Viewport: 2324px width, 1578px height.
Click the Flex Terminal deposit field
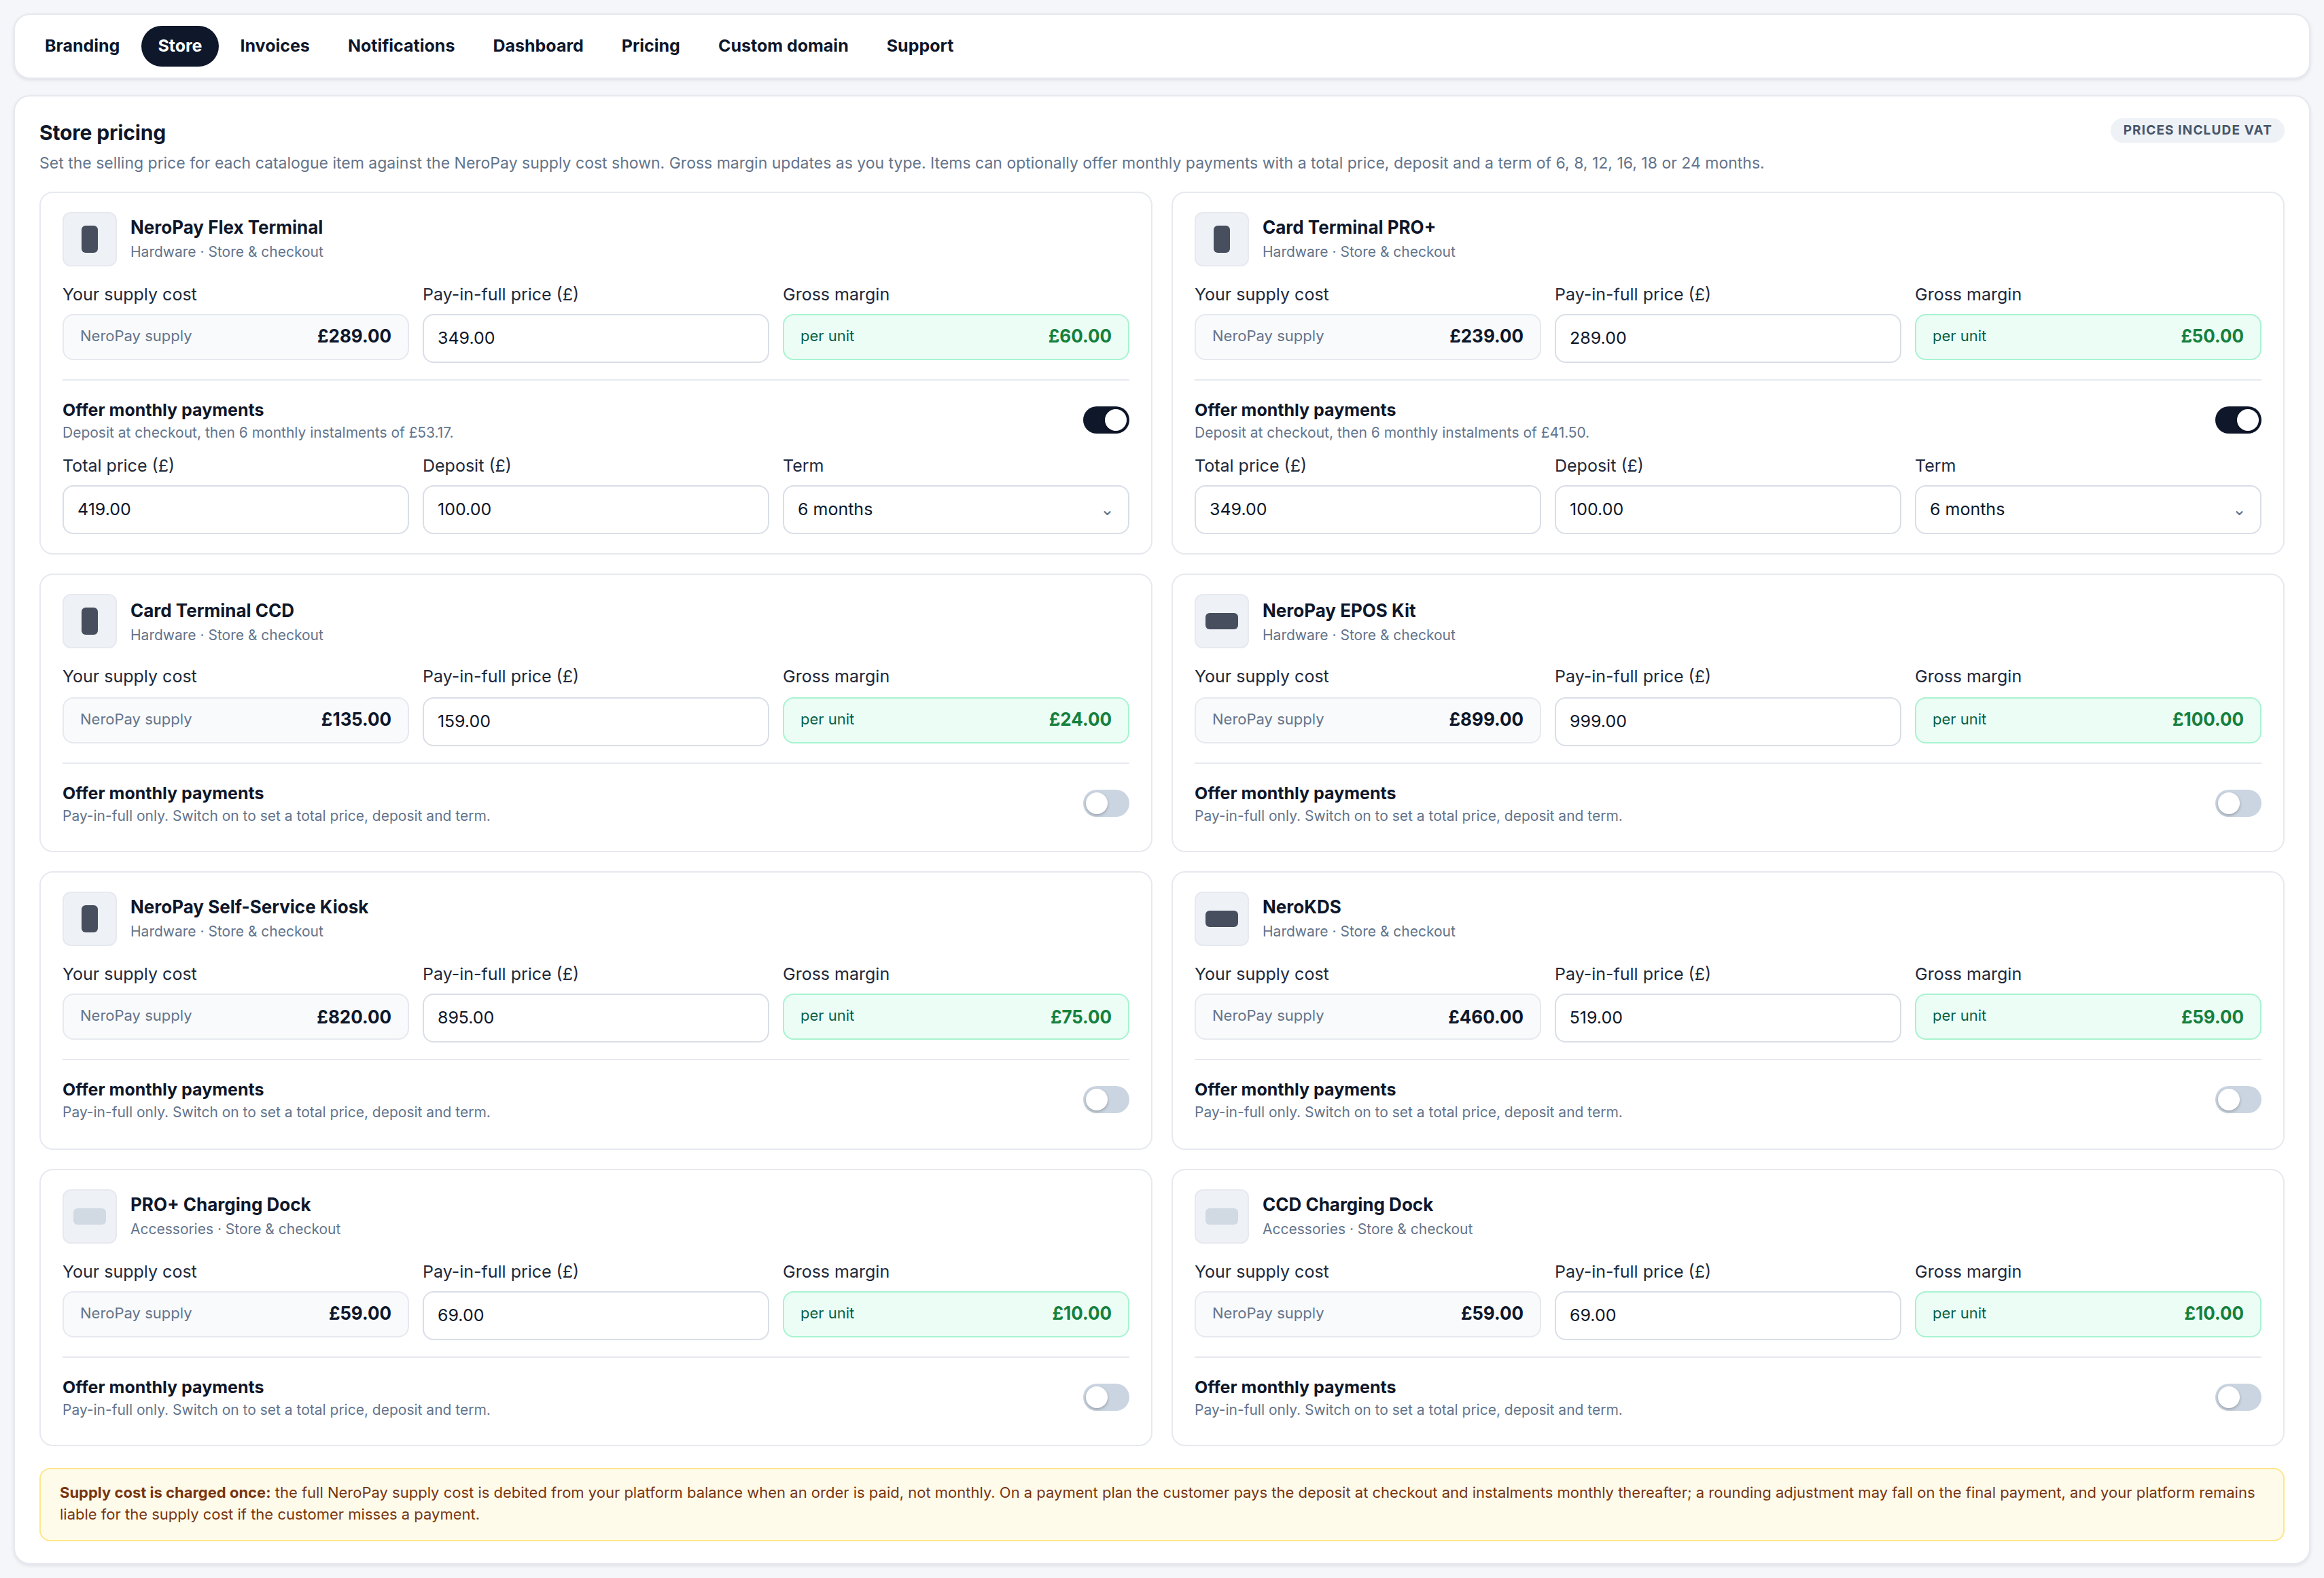[595, 510]
